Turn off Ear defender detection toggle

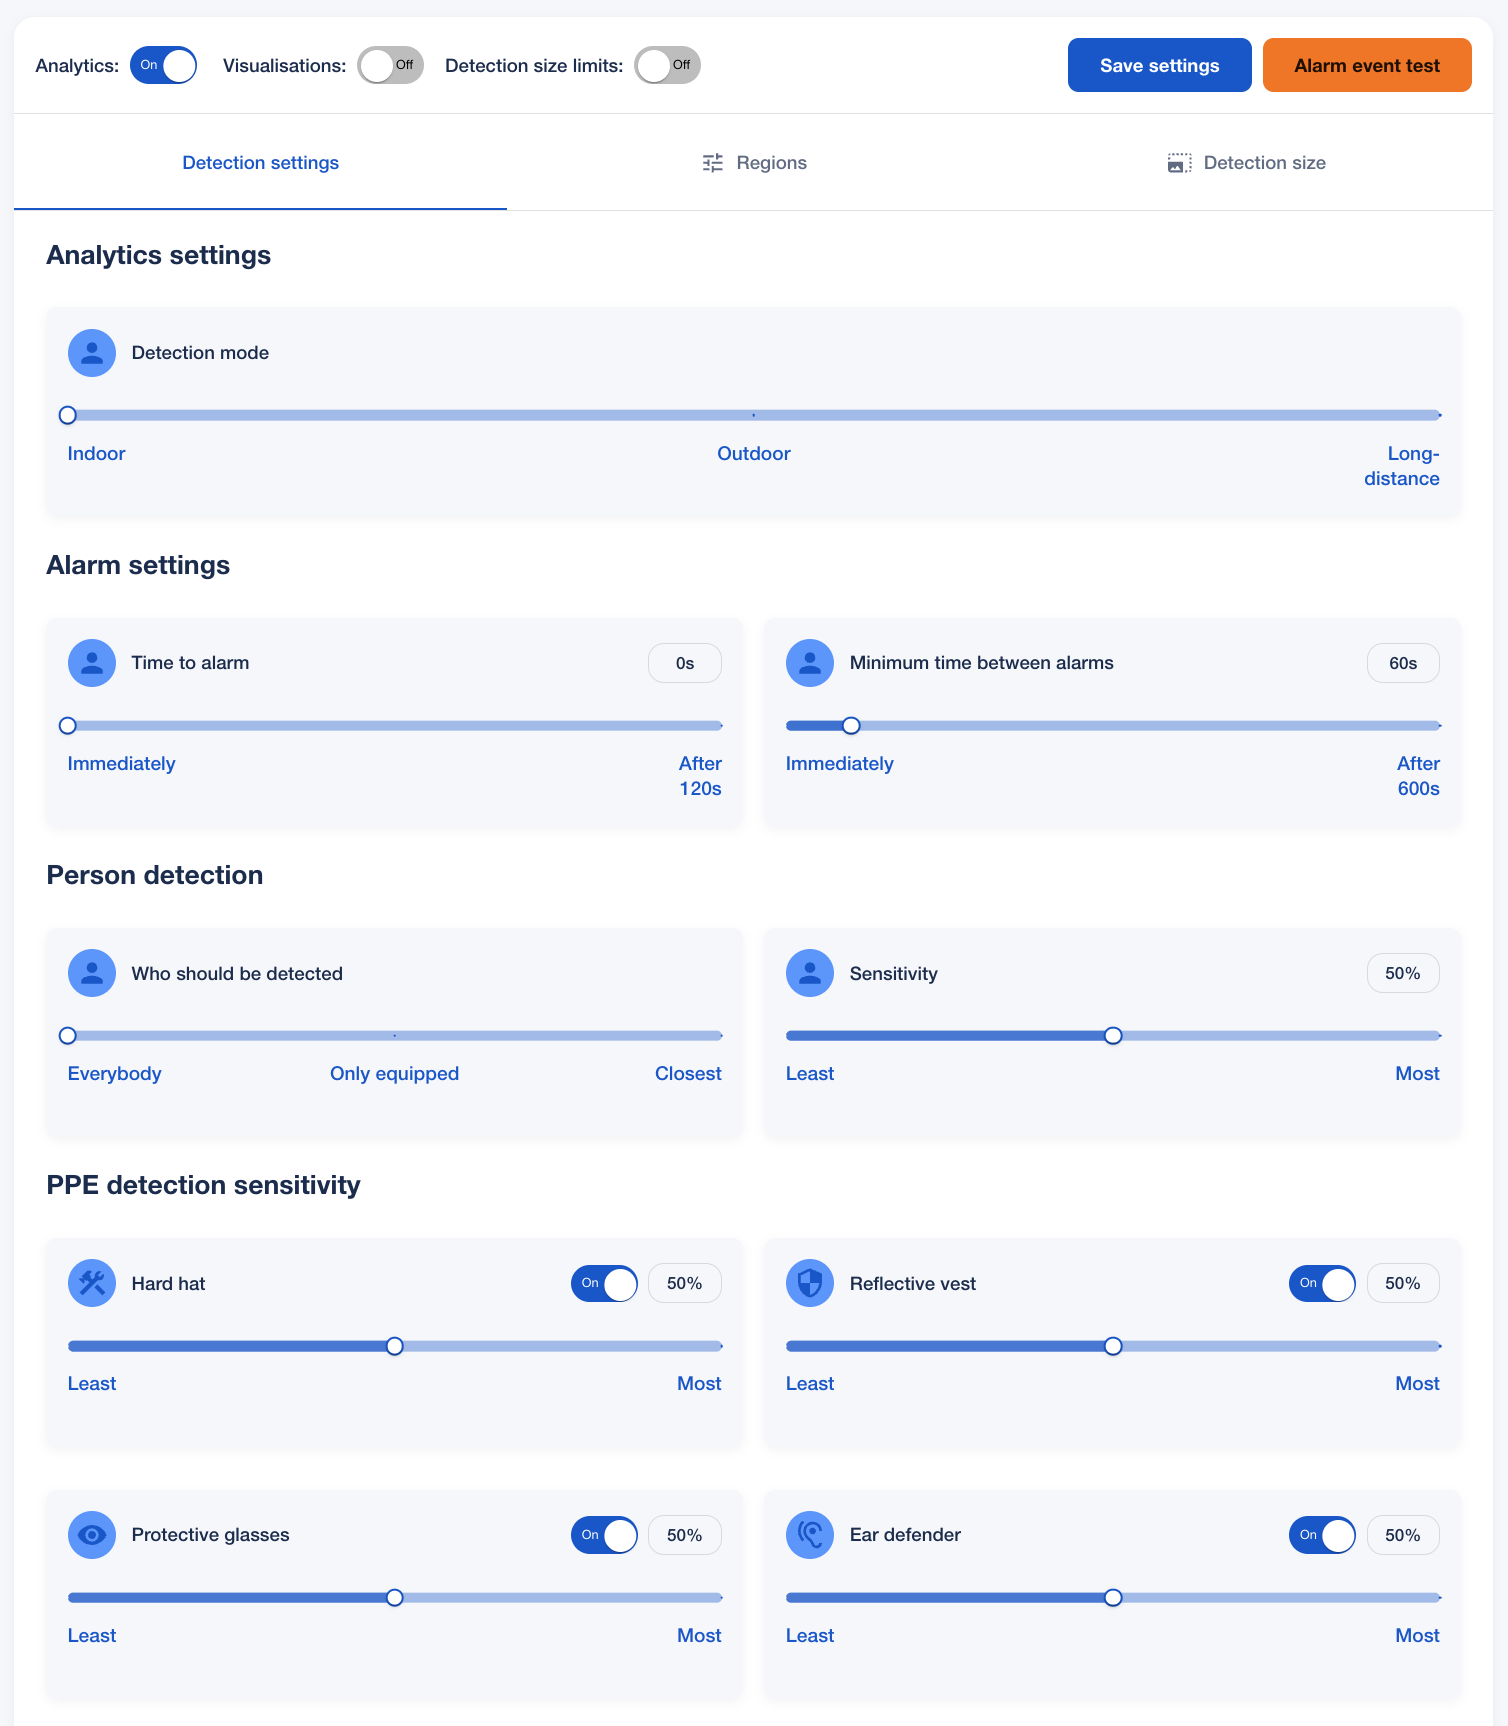click(x=1322, y=1535)
